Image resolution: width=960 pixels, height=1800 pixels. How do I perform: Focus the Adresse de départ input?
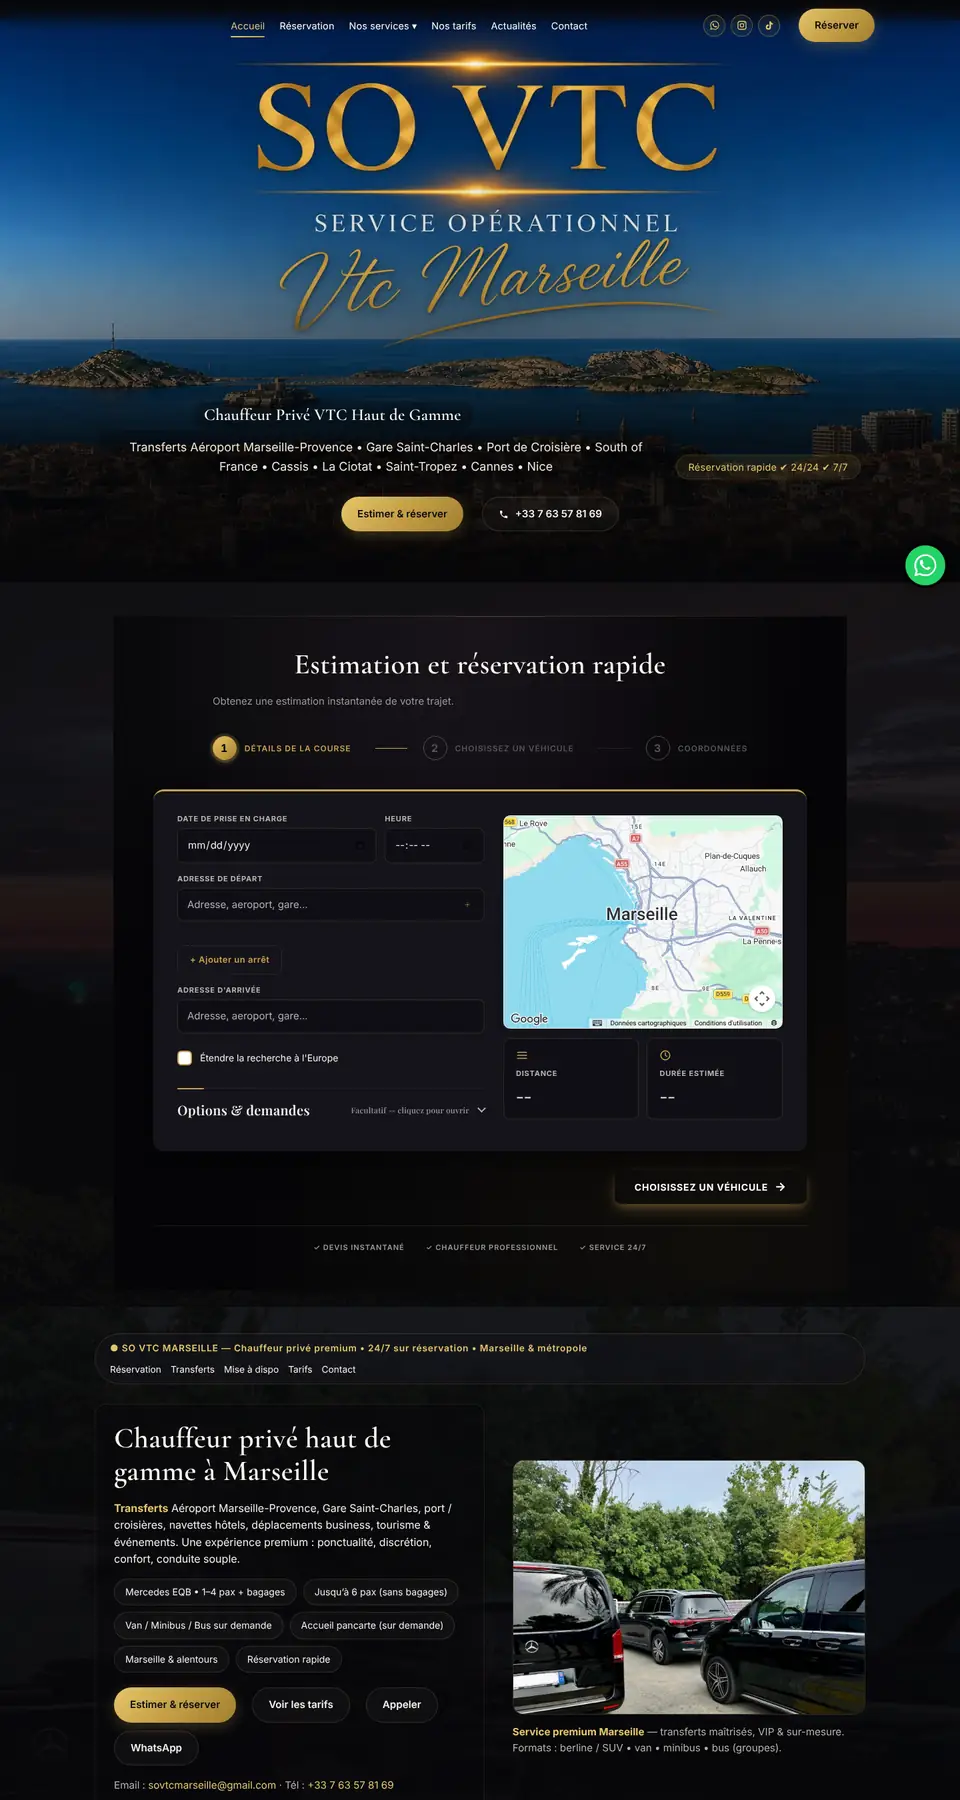(x=330, y=904)
